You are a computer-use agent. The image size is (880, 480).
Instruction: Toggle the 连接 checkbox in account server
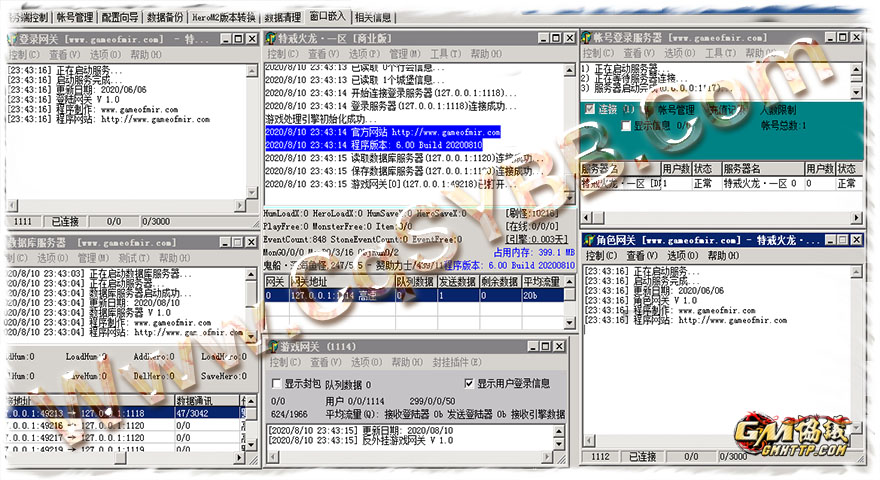point(590,109)
